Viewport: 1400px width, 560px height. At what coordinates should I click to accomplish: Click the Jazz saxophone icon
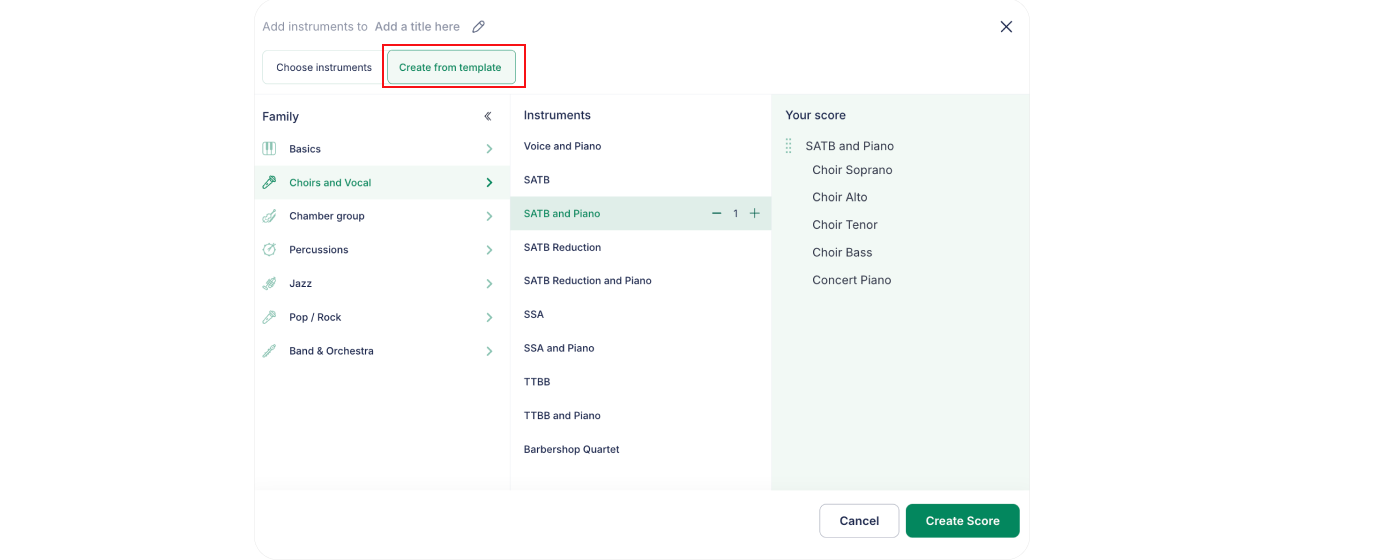pos(269,284)
